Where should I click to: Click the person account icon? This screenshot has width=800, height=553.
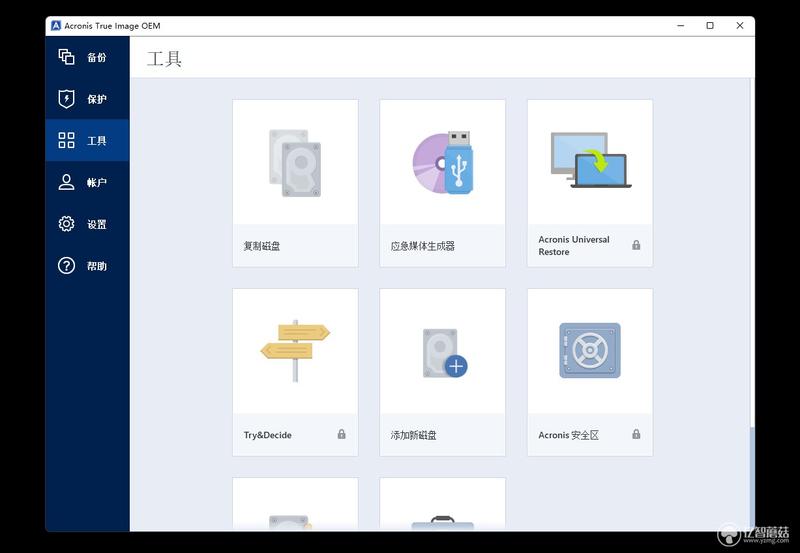66,182
